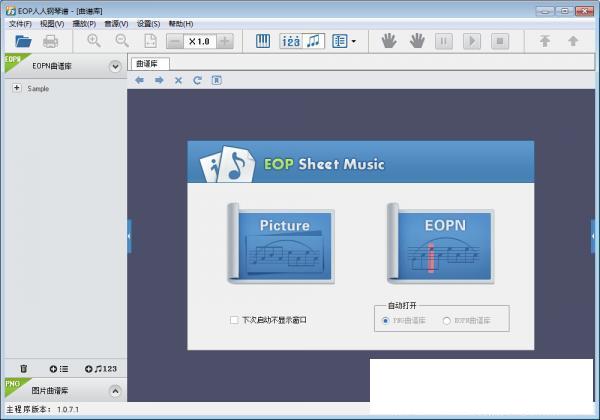The image size is (600, 420).
Task: Click the open folder toolbar icon
Action: click(x=22, y=42)
